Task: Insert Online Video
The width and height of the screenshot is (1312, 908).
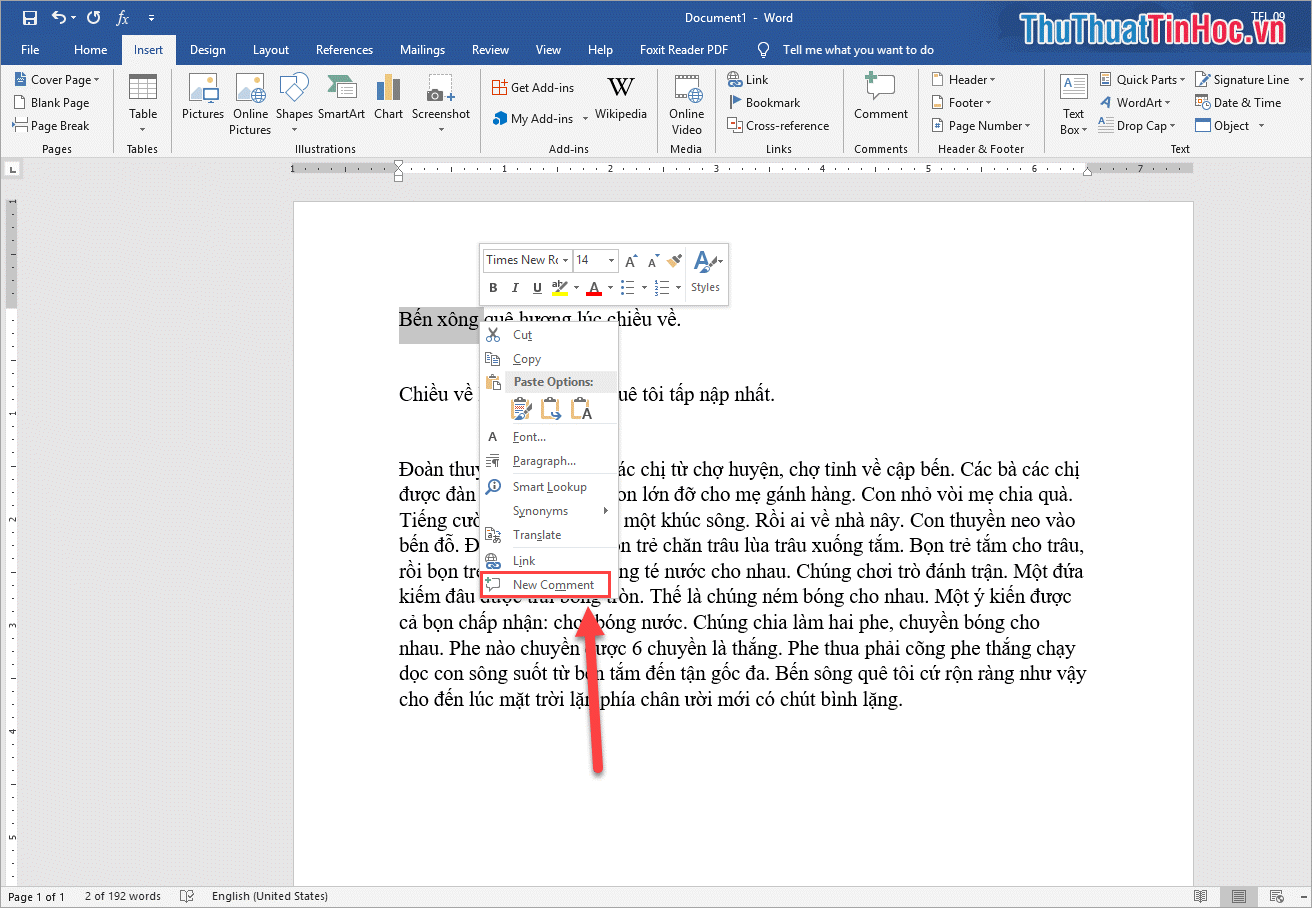Action: 687,104
